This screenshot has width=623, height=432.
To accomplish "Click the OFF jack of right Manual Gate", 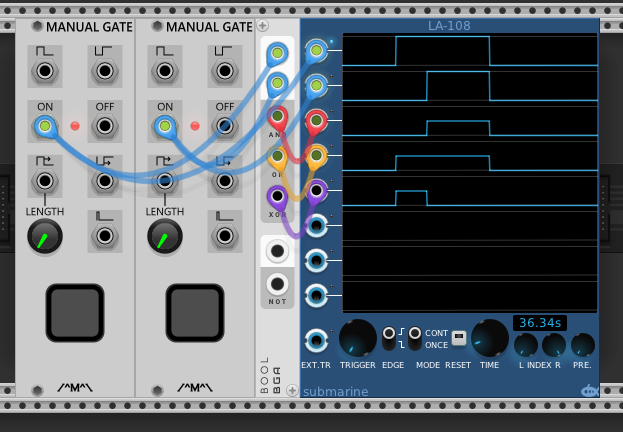I will pyautogui.click(x=225, y=126).
